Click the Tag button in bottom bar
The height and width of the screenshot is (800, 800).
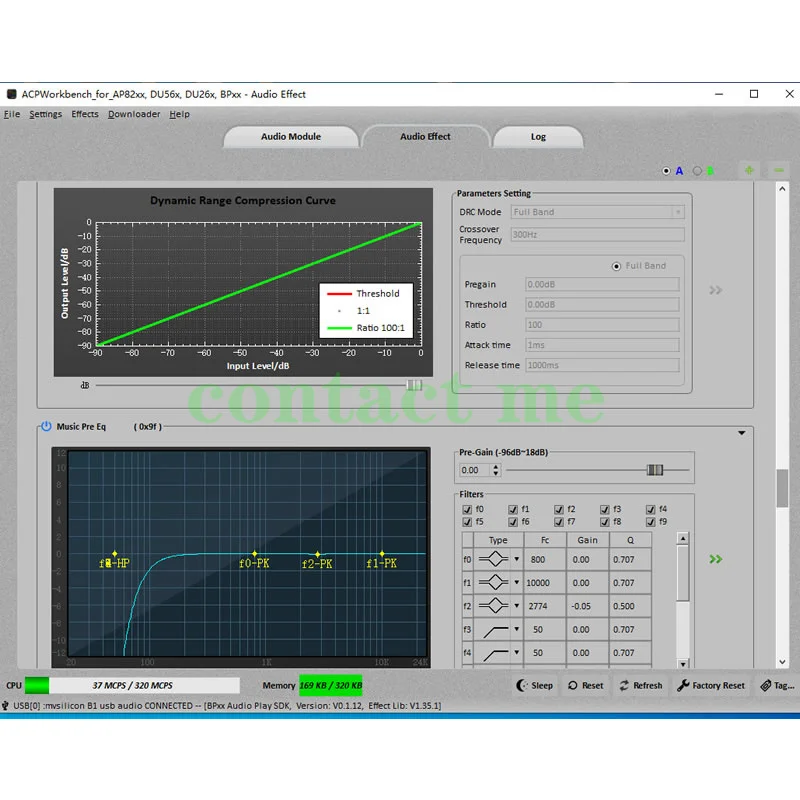(777, 685)
